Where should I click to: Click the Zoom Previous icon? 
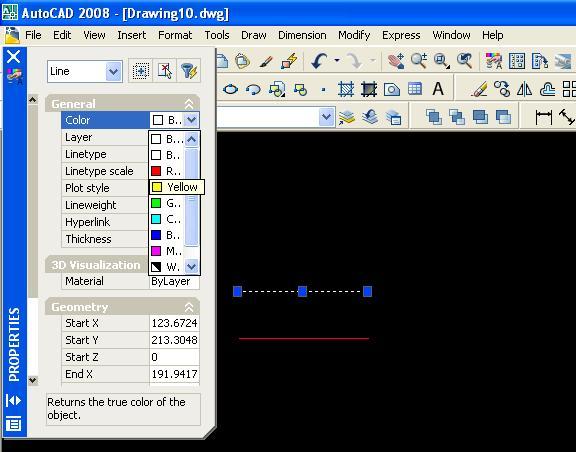click(464, 61)
